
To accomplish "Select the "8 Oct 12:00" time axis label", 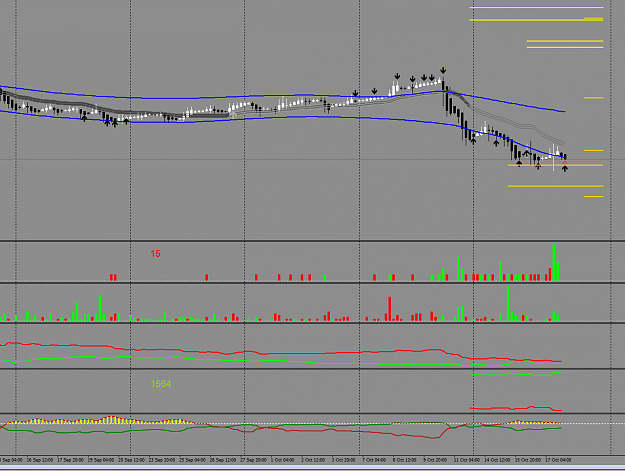I will [x=405, y=460].
